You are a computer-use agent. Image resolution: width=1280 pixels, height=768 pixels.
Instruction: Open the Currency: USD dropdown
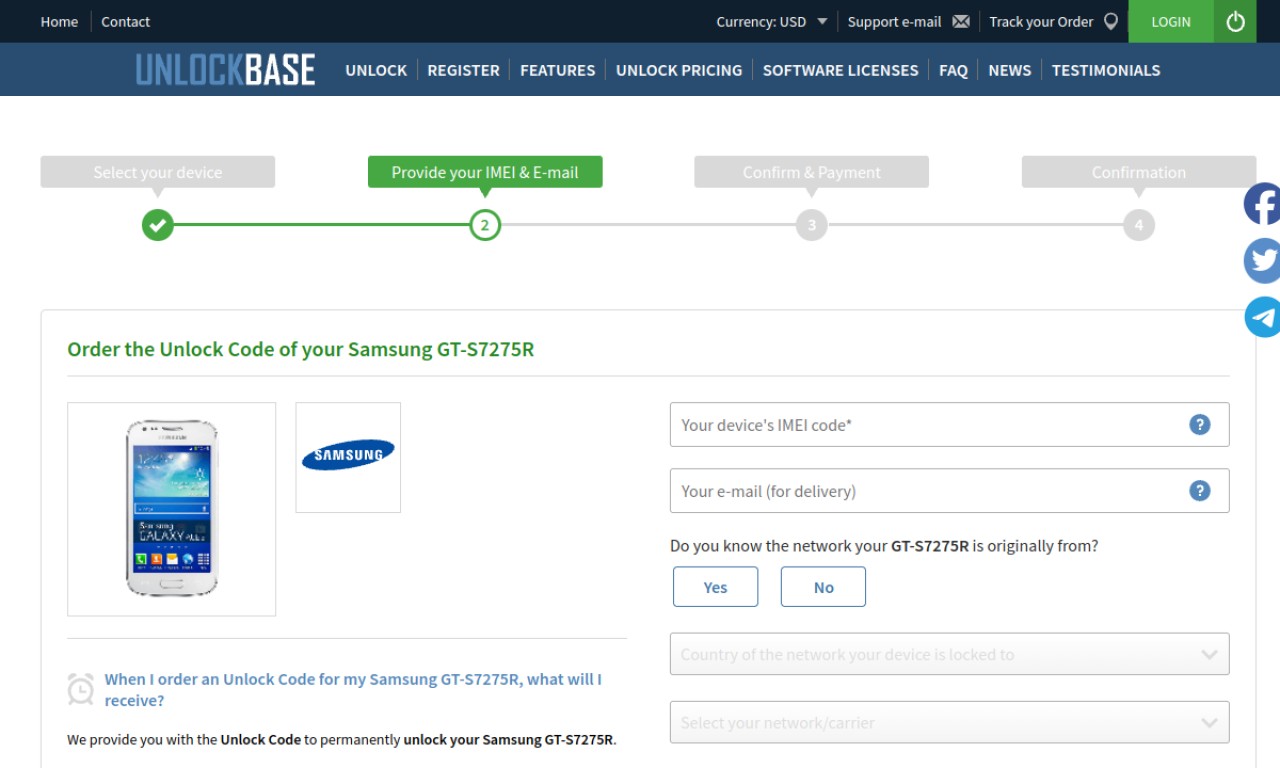(772, 21)
